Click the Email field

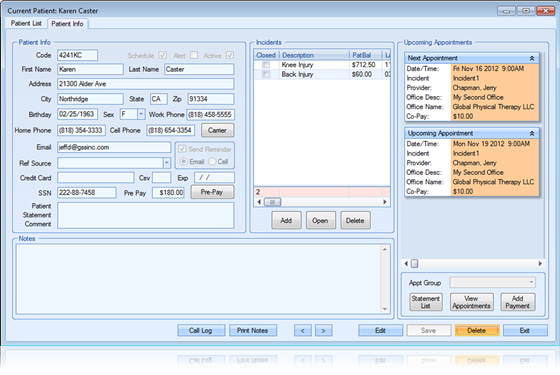114,147
